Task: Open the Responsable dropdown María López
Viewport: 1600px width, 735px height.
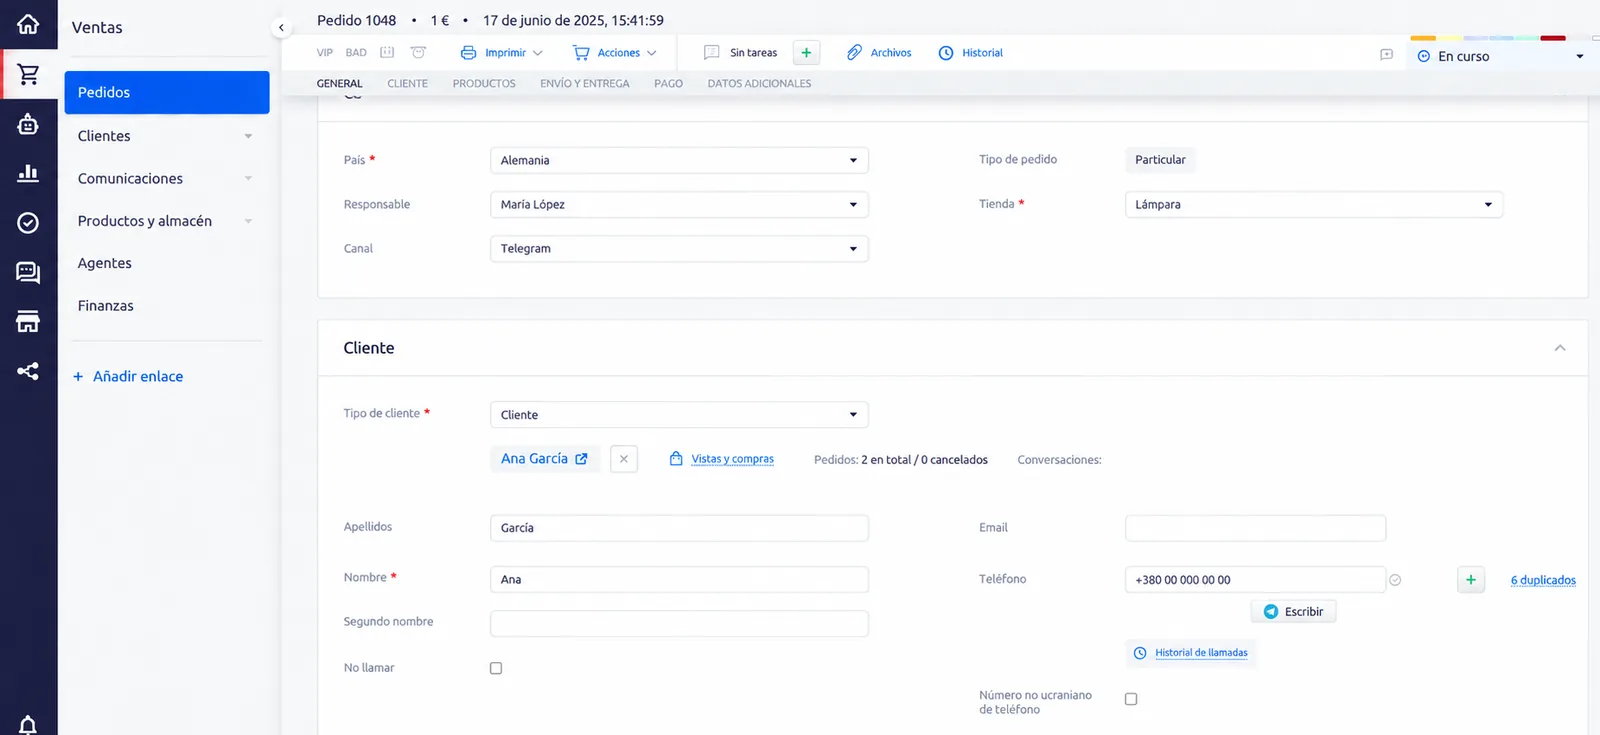Action: [x=679, y=204]
